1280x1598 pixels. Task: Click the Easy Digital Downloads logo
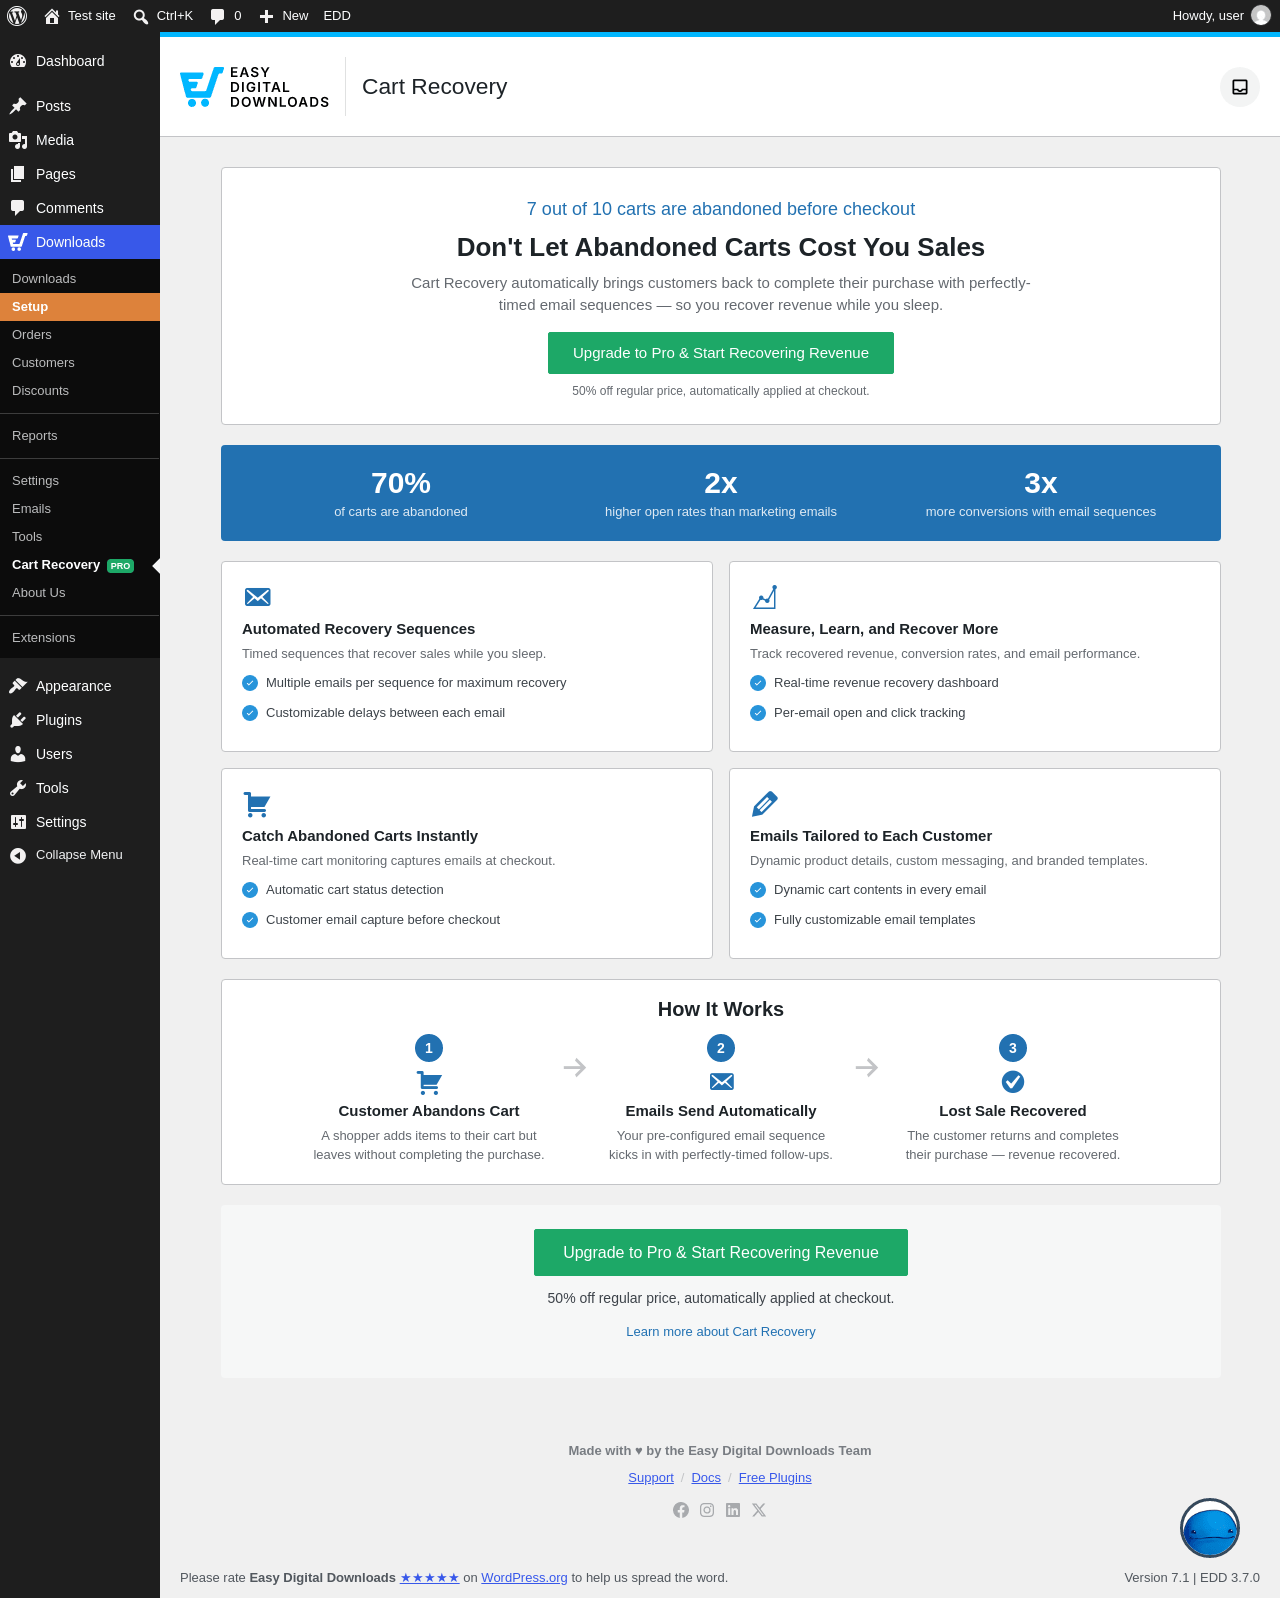pyautogui.click(x=255, y=87)
